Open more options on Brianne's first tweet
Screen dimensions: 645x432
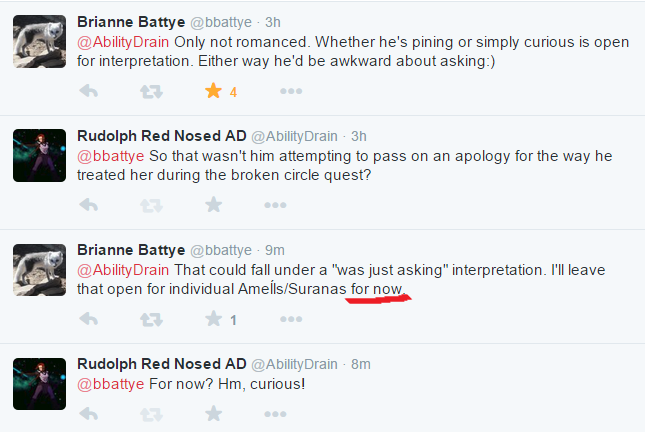click(x=290, y=91)
